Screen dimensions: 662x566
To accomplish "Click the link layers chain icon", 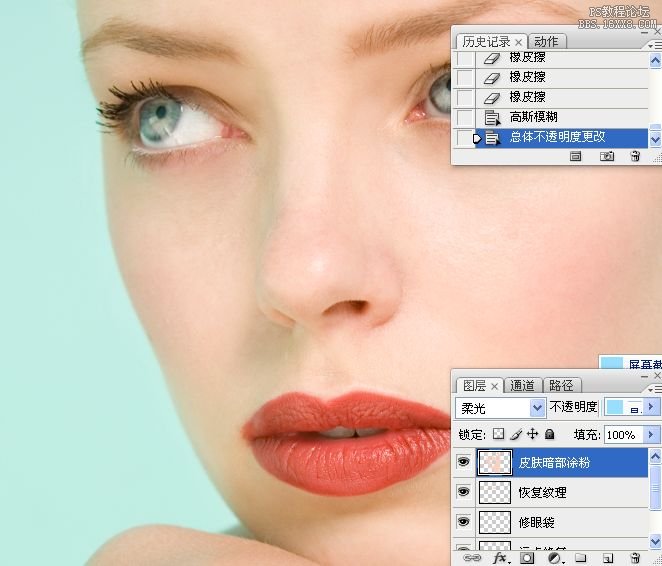I will [x=472, y=558].
